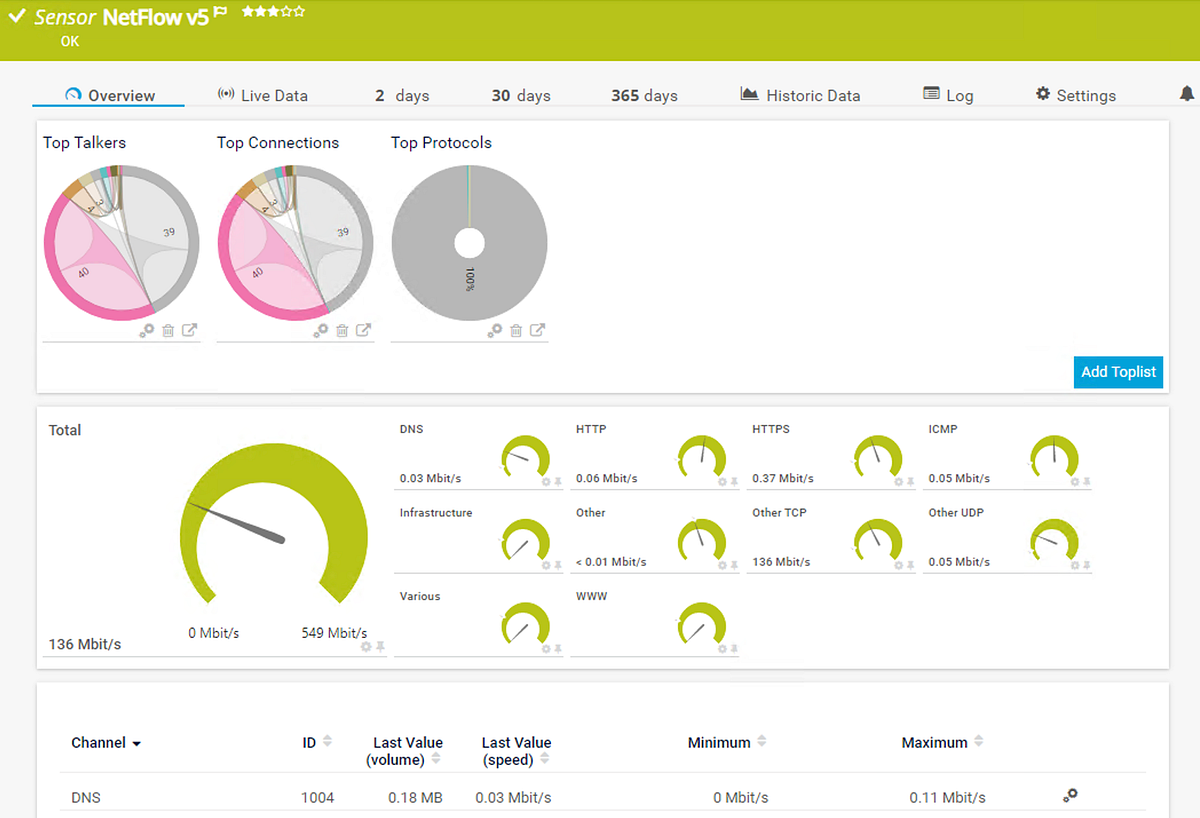The height and width of the screenshot is (818, 1200).
Task: Open the 365 days view
Action: [644, 95]
